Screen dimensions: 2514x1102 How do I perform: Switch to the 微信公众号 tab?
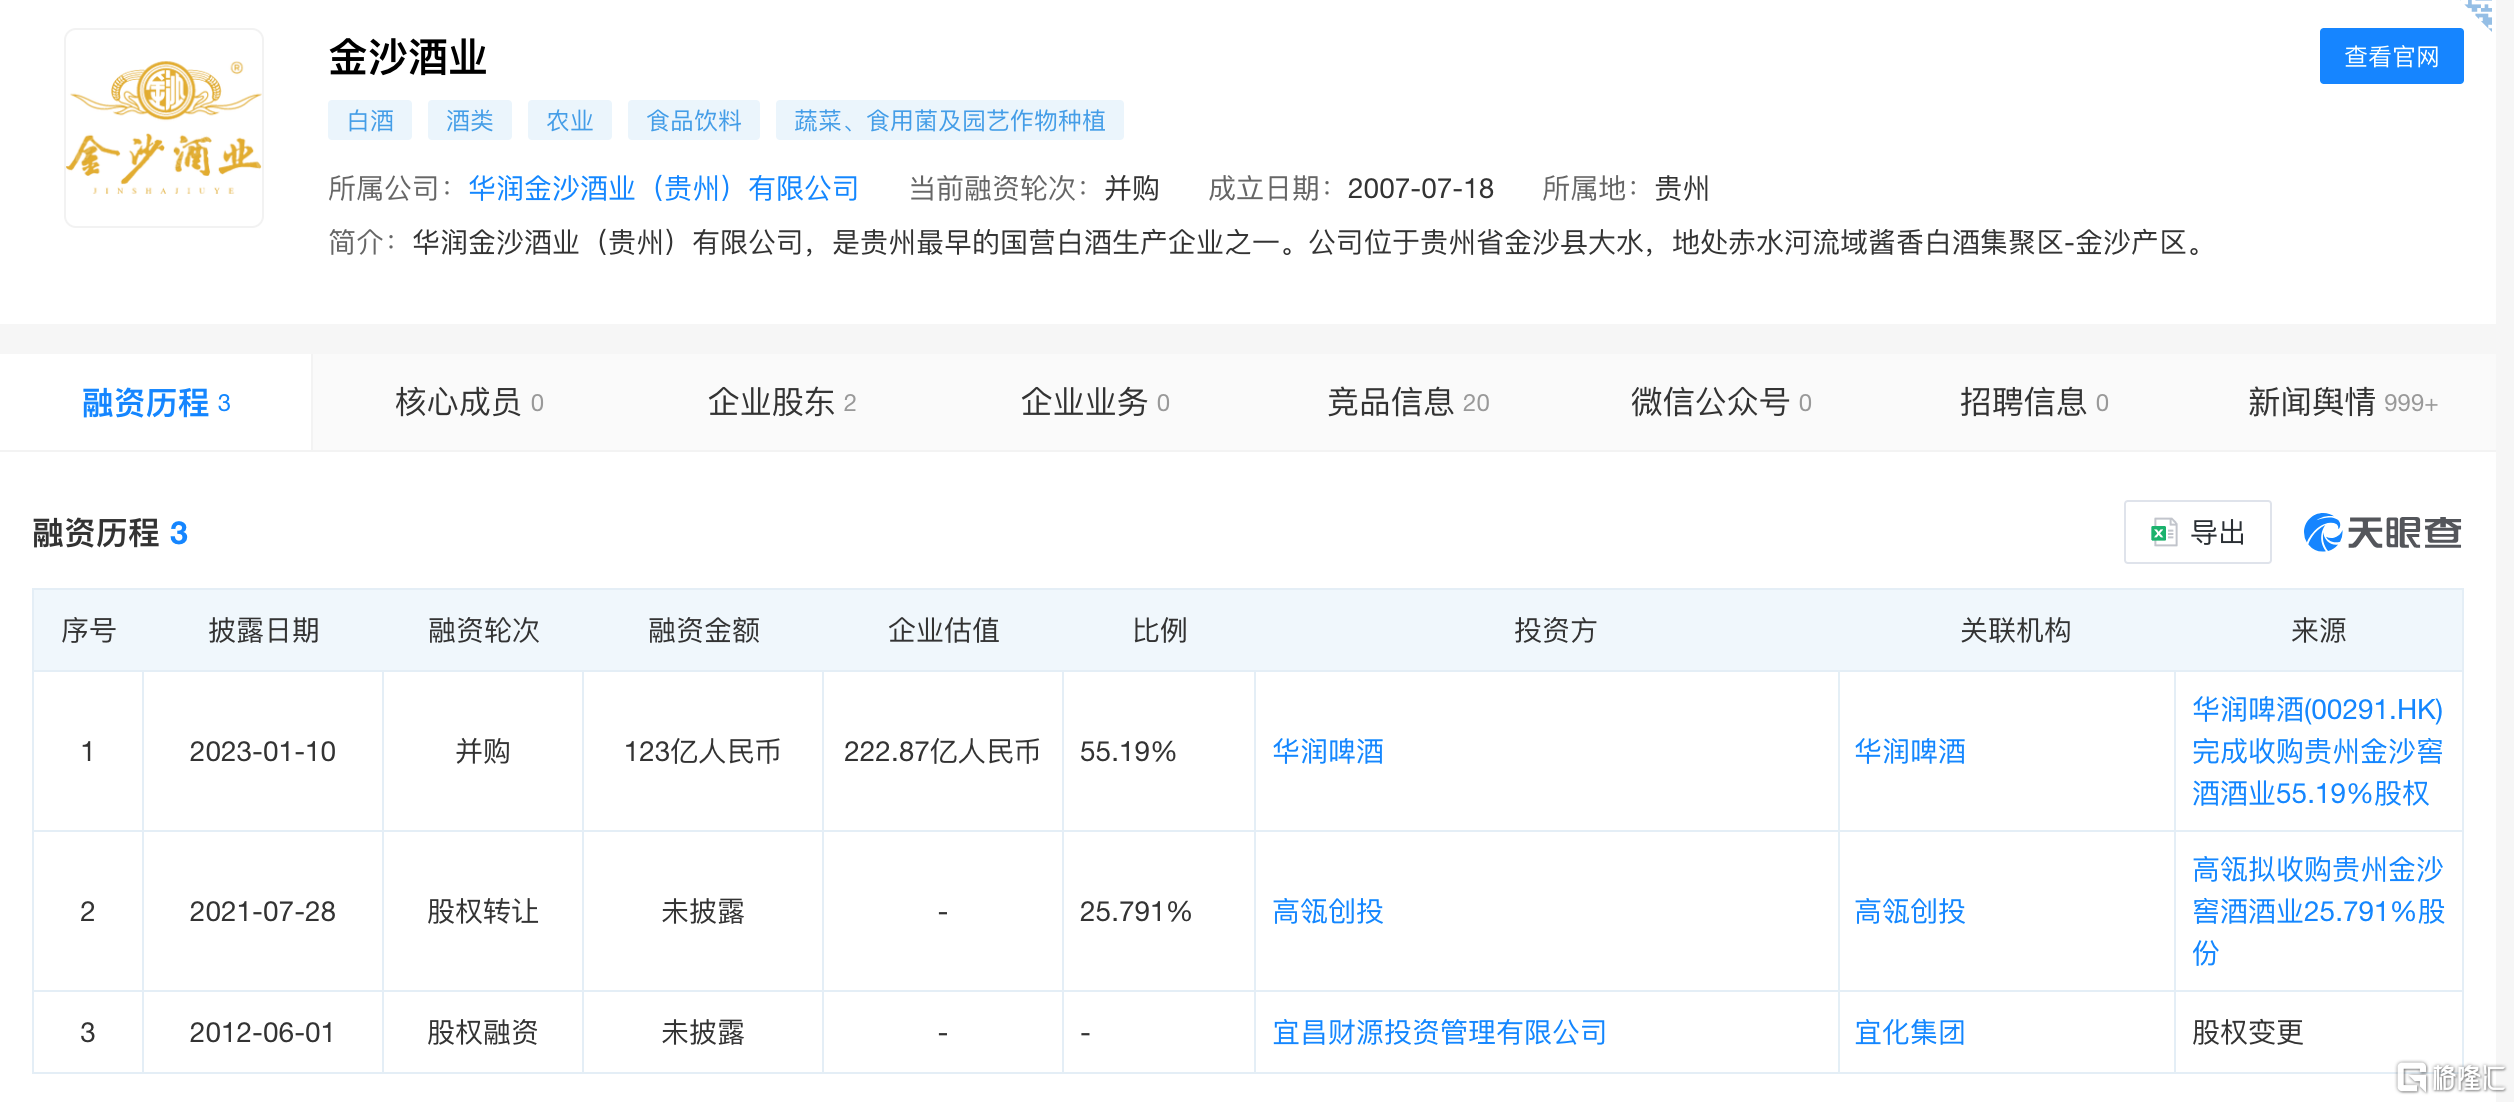click(1721, 402)
